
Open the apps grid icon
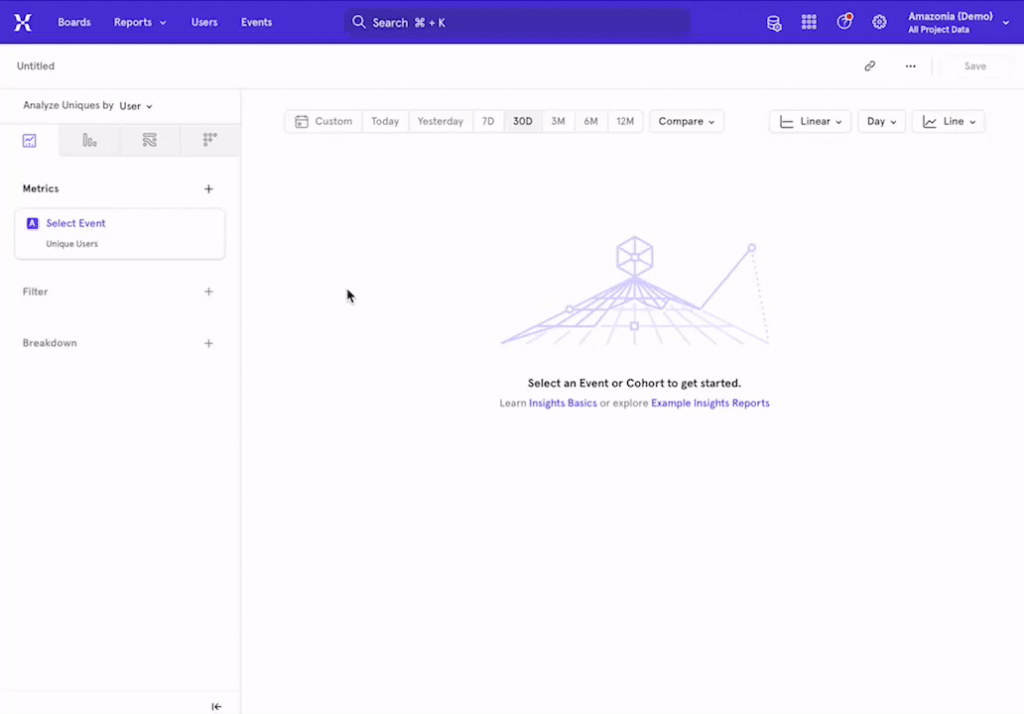[809, 22]
